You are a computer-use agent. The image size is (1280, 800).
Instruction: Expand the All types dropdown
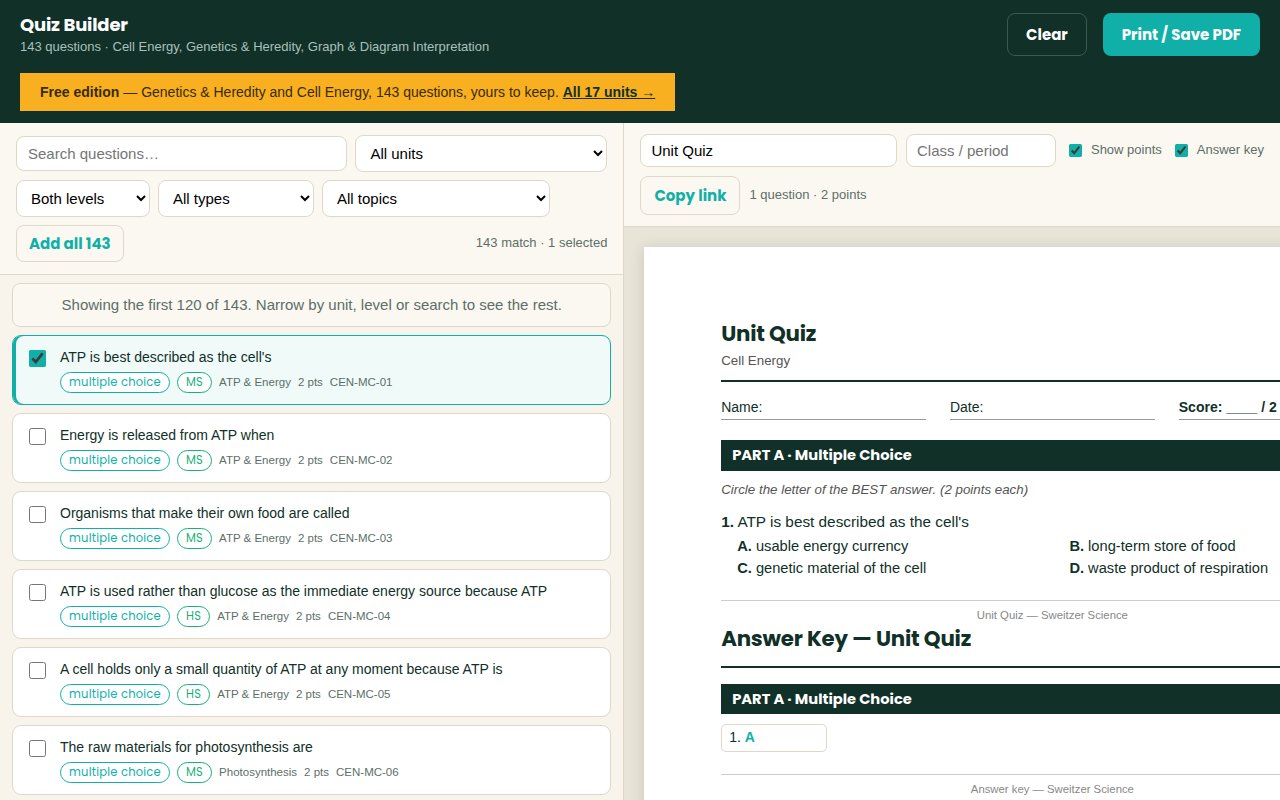[x=236, y=199]
